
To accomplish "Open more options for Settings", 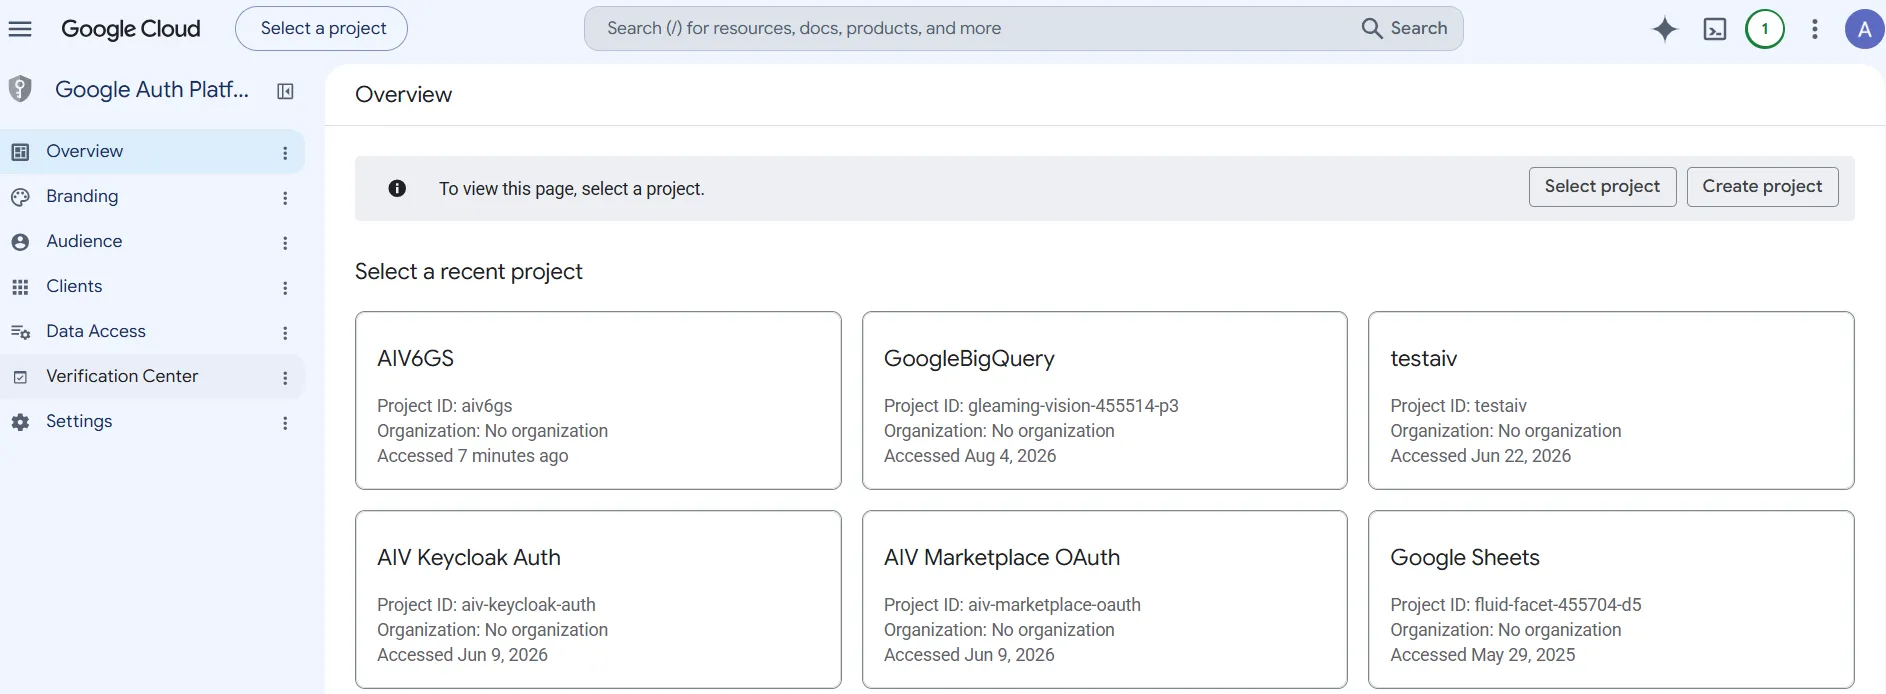I will [285, 423].
